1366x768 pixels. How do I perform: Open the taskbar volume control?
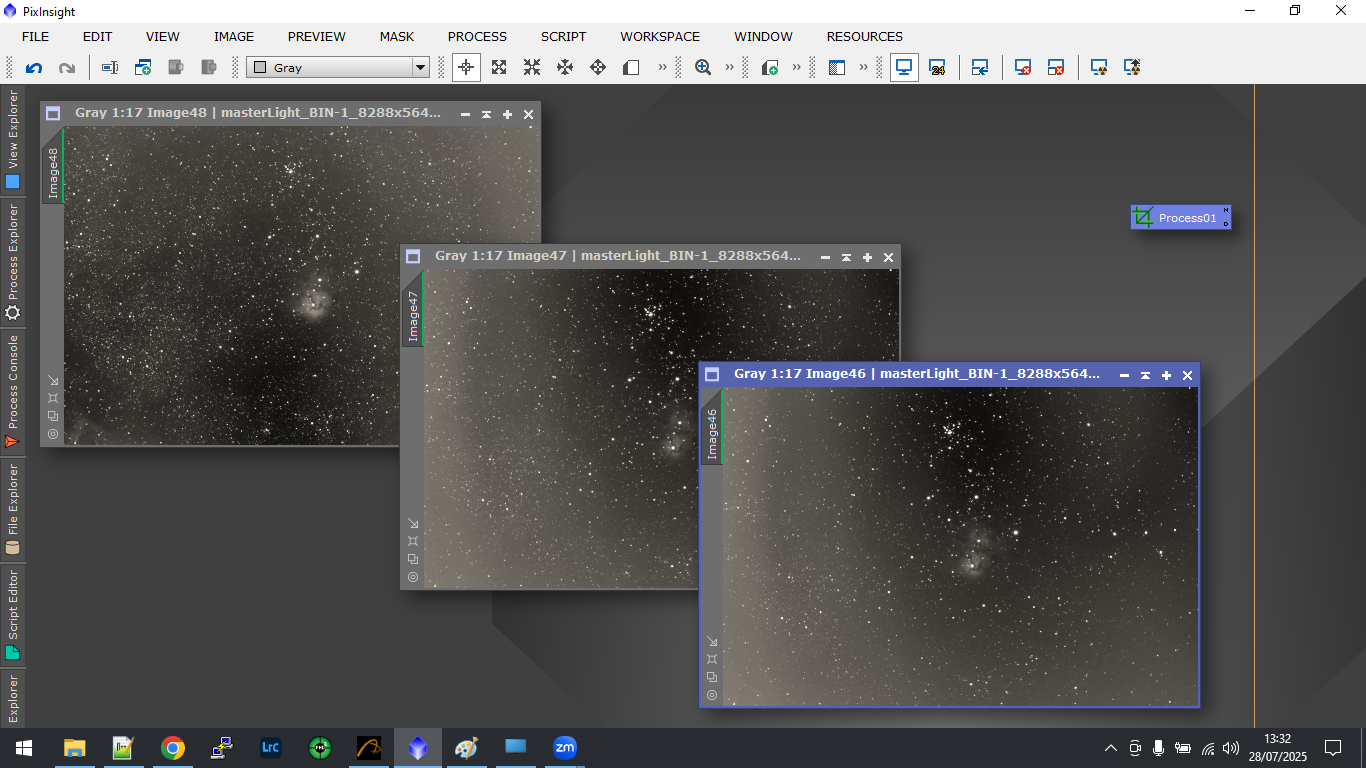pyautogui.click(x=1231, y=748)
